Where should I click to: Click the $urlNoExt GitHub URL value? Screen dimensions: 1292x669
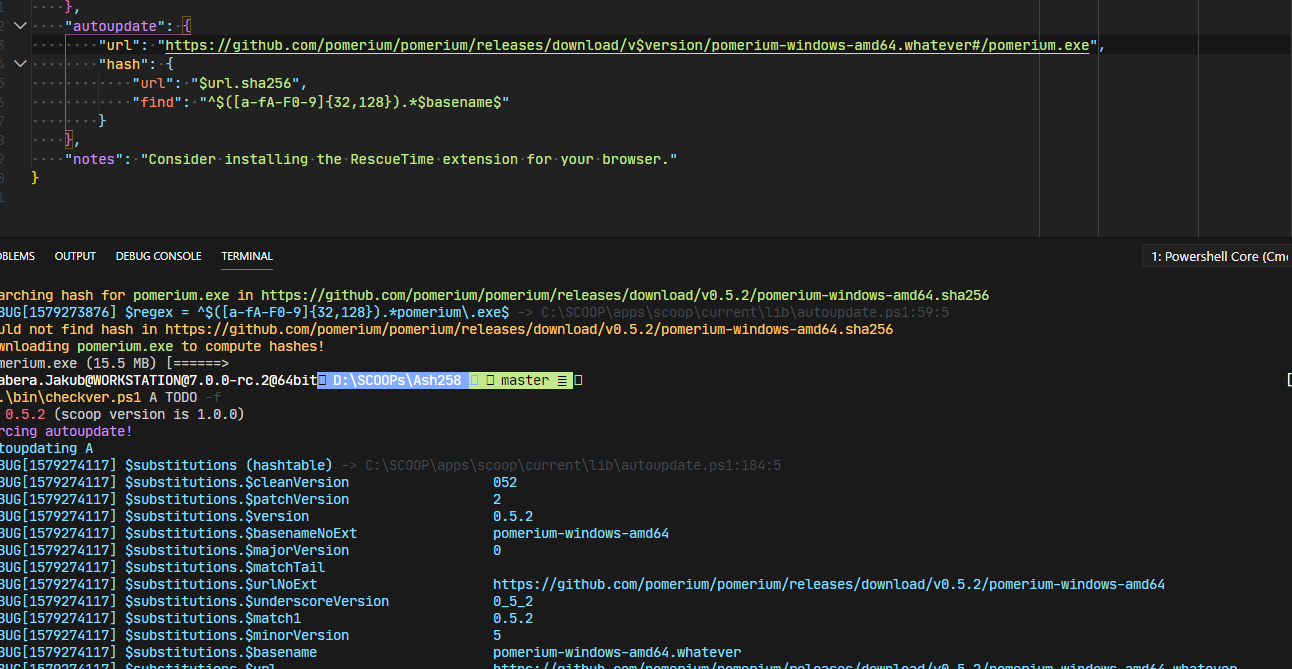(828, 583)
